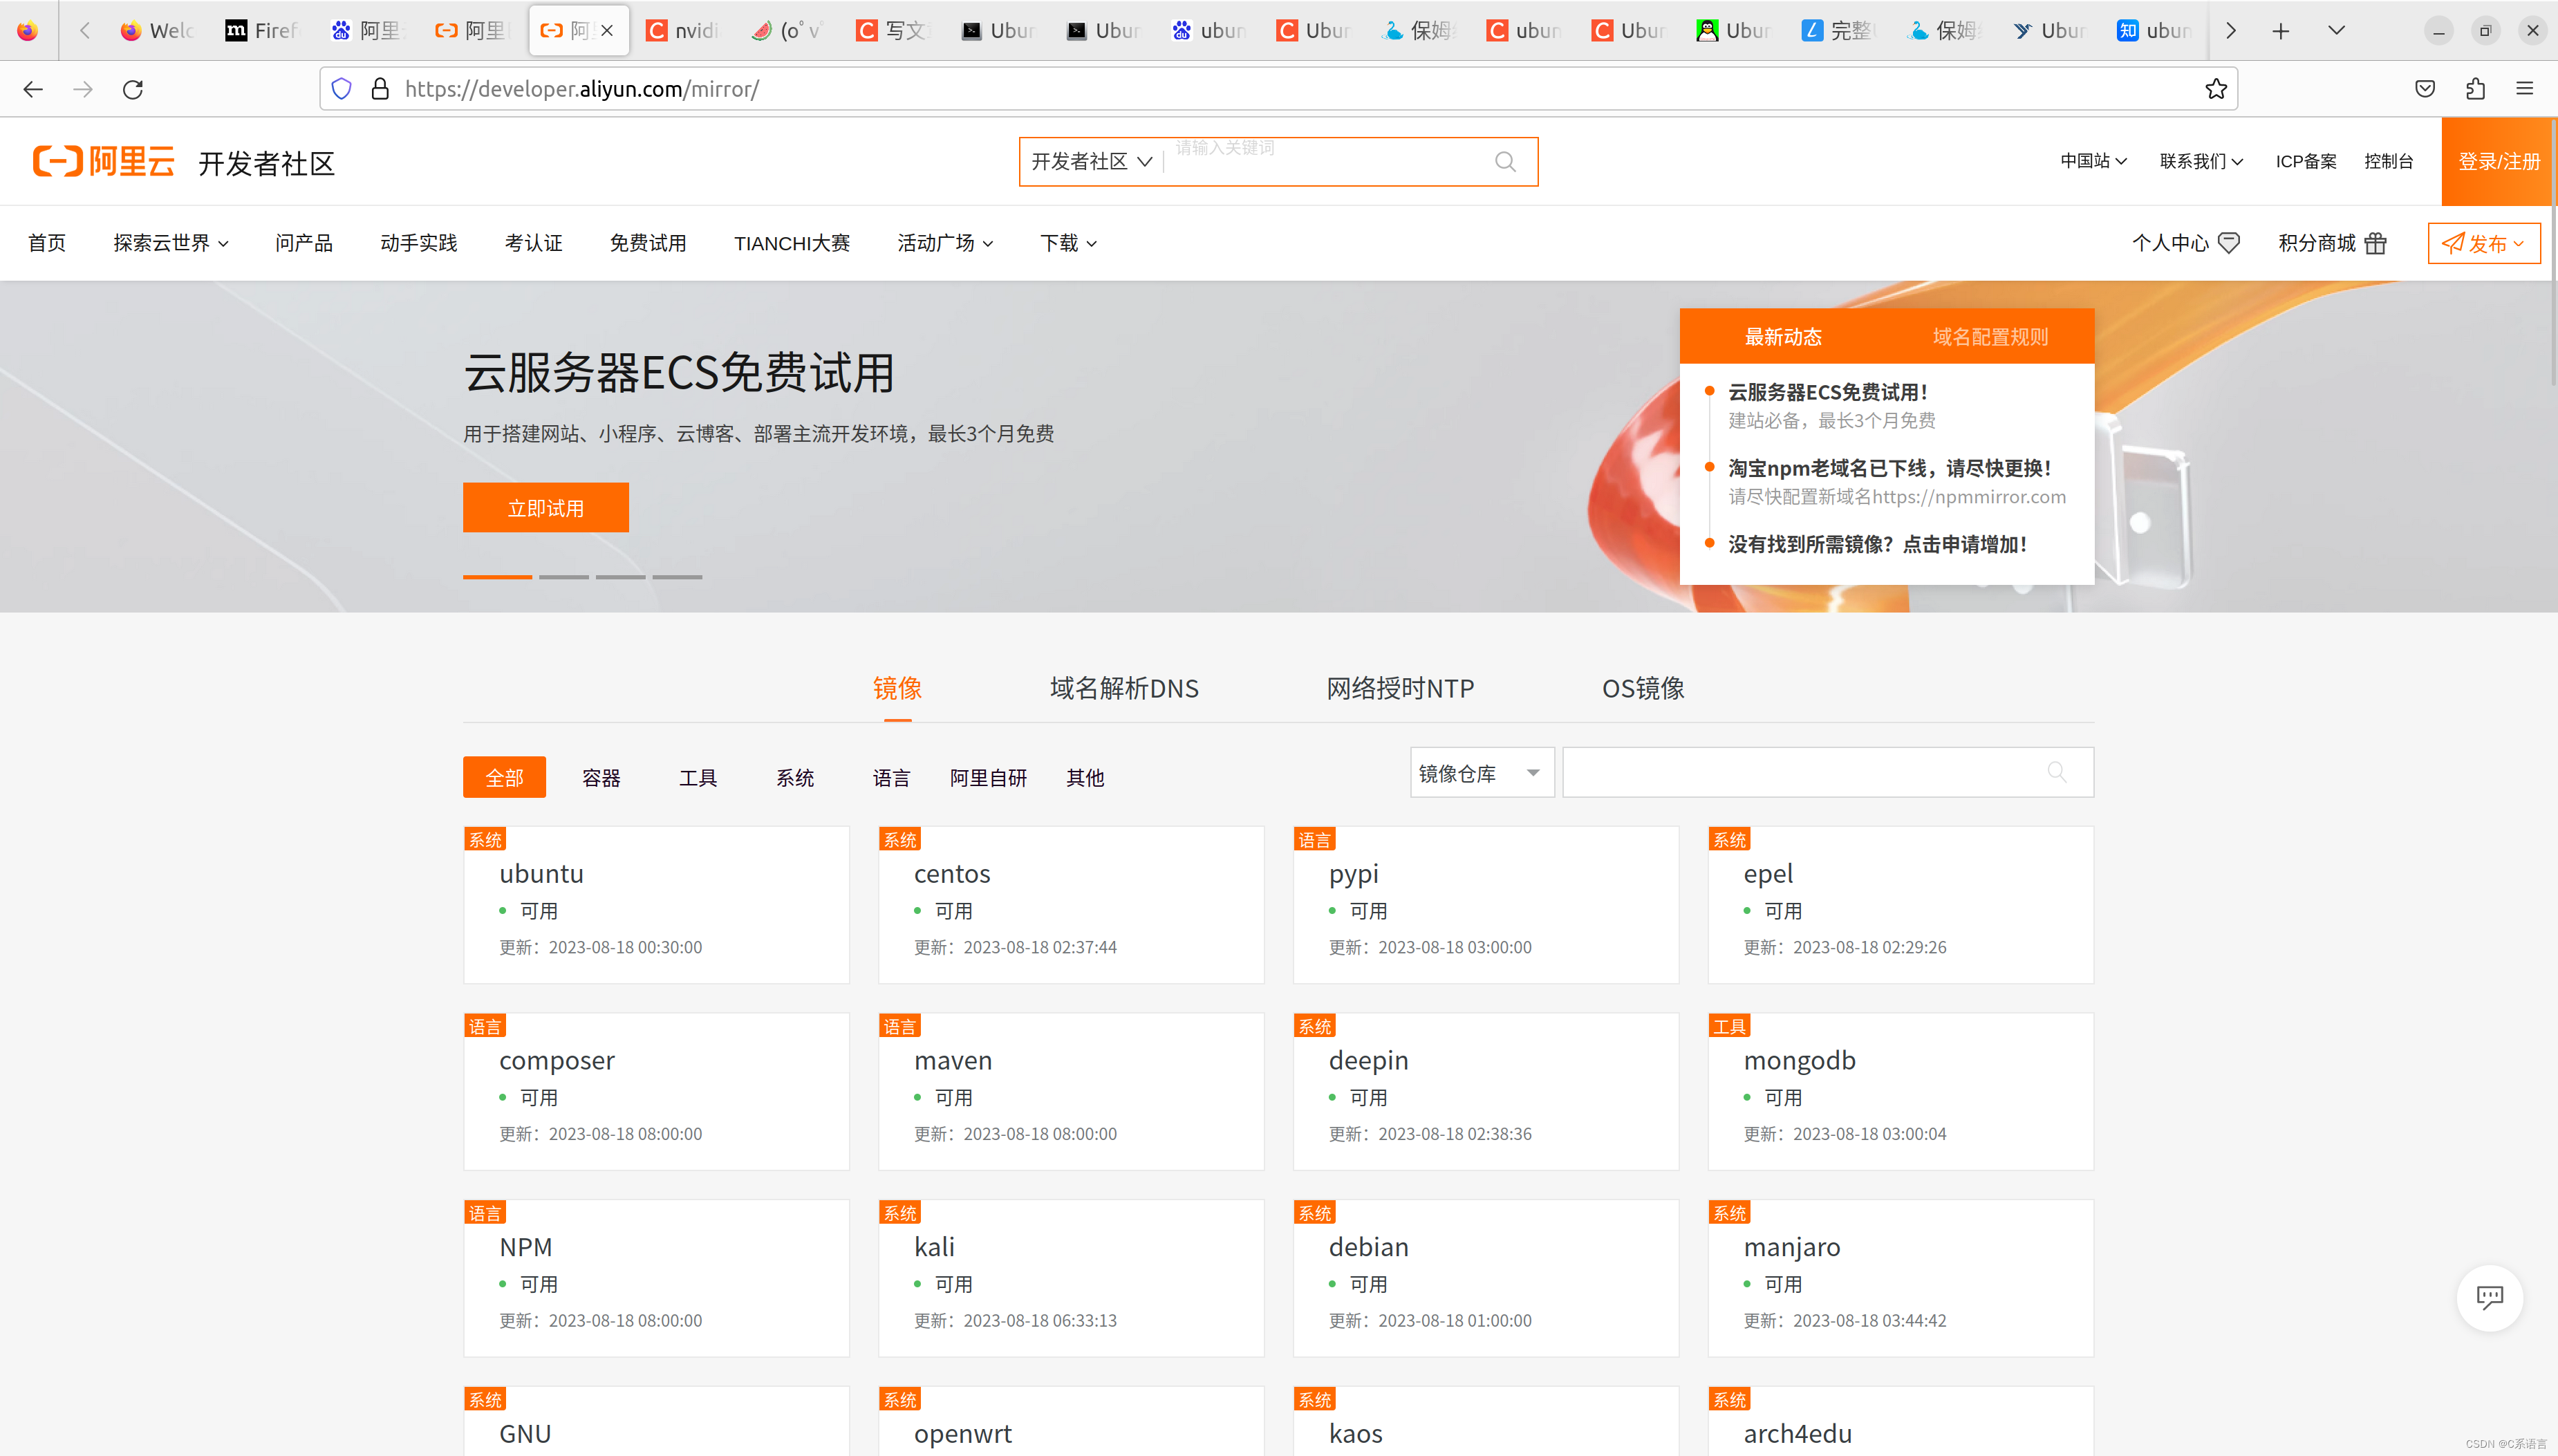Open the 发布 dropdown button

tap(2483, 243)
